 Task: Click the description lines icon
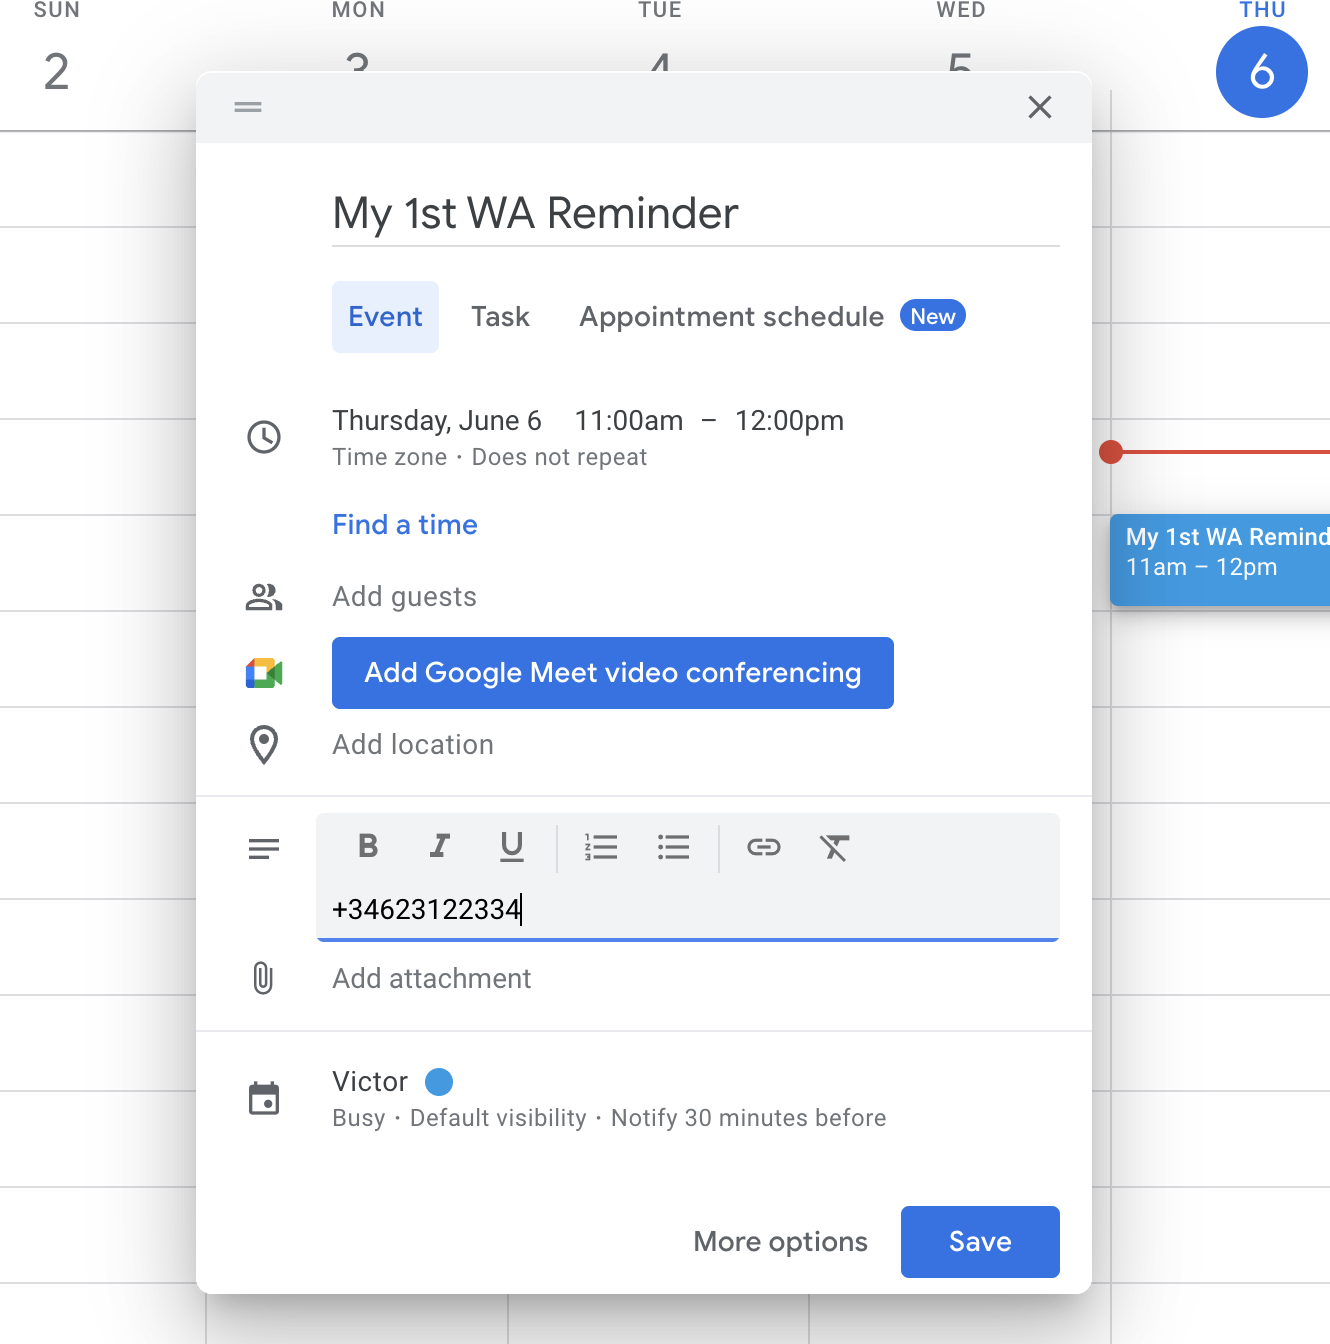point(264,849)
